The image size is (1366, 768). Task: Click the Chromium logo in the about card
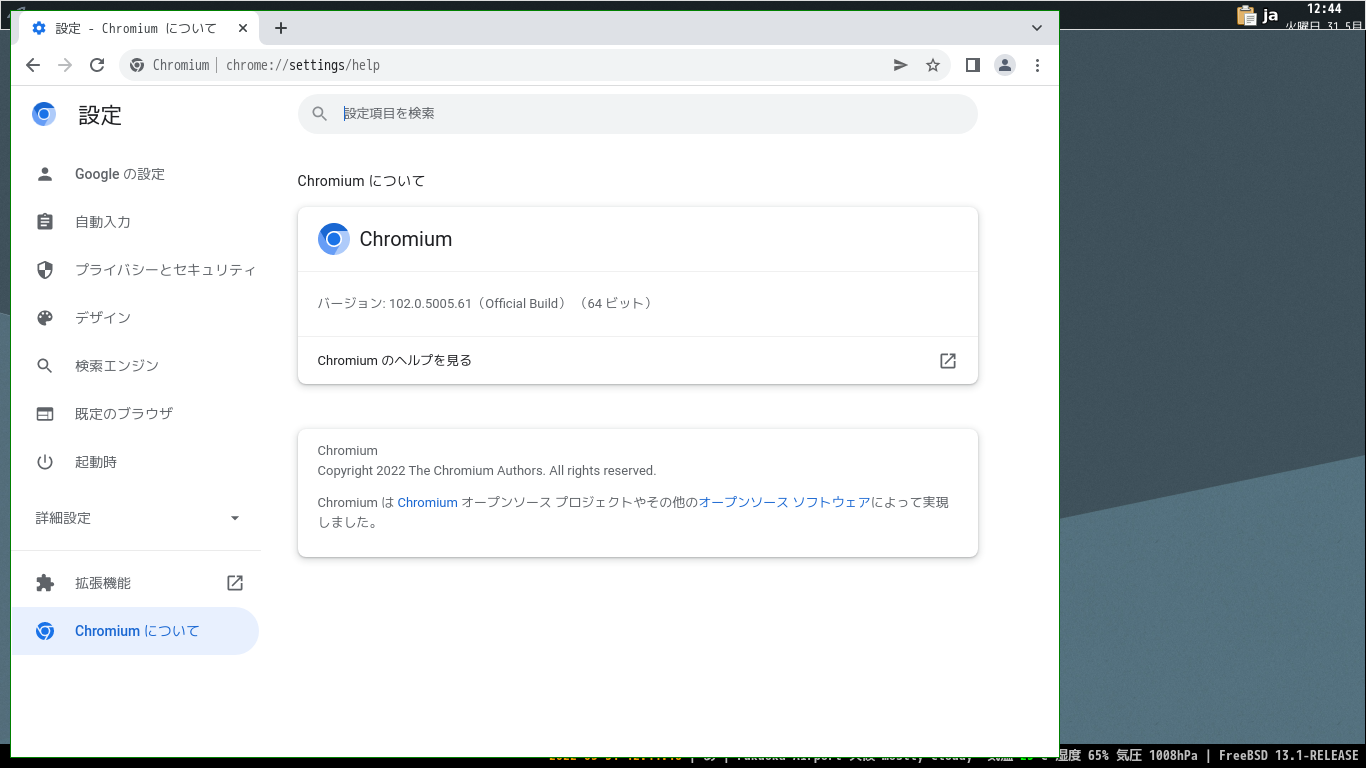[334, 239]
